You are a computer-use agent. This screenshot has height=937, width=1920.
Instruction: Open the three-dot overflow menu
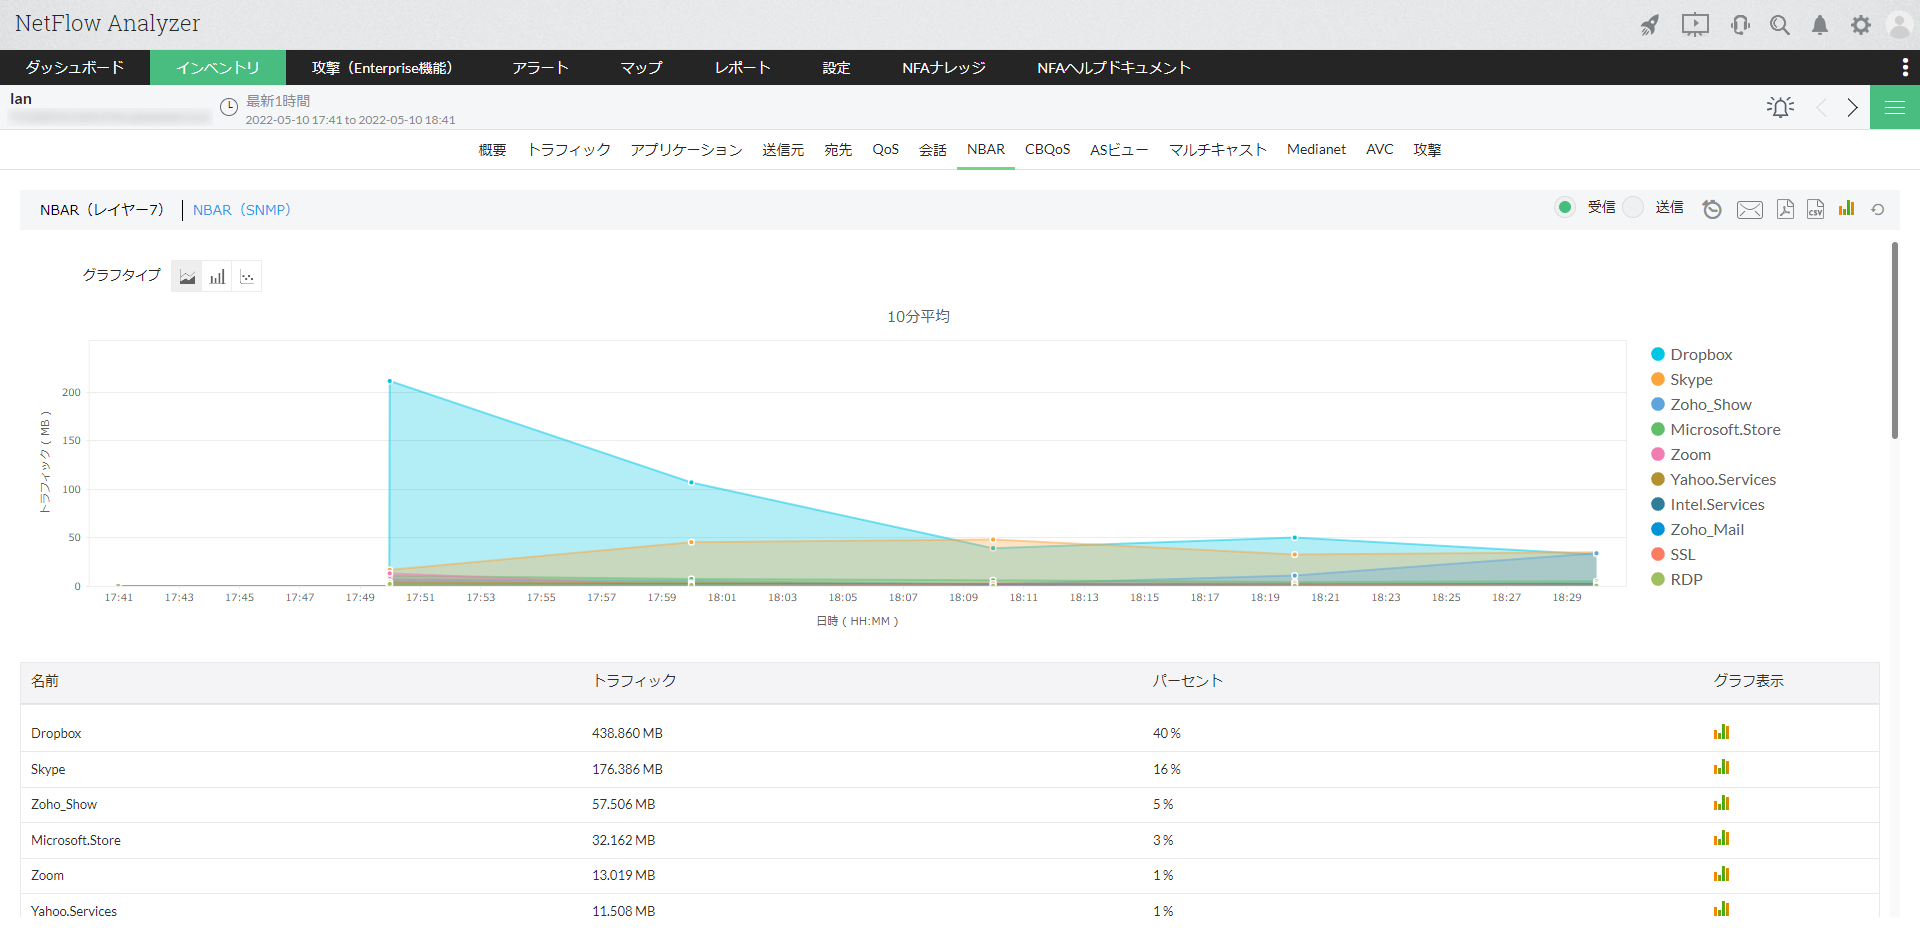pyautogui.click(x=1904, y=67)
